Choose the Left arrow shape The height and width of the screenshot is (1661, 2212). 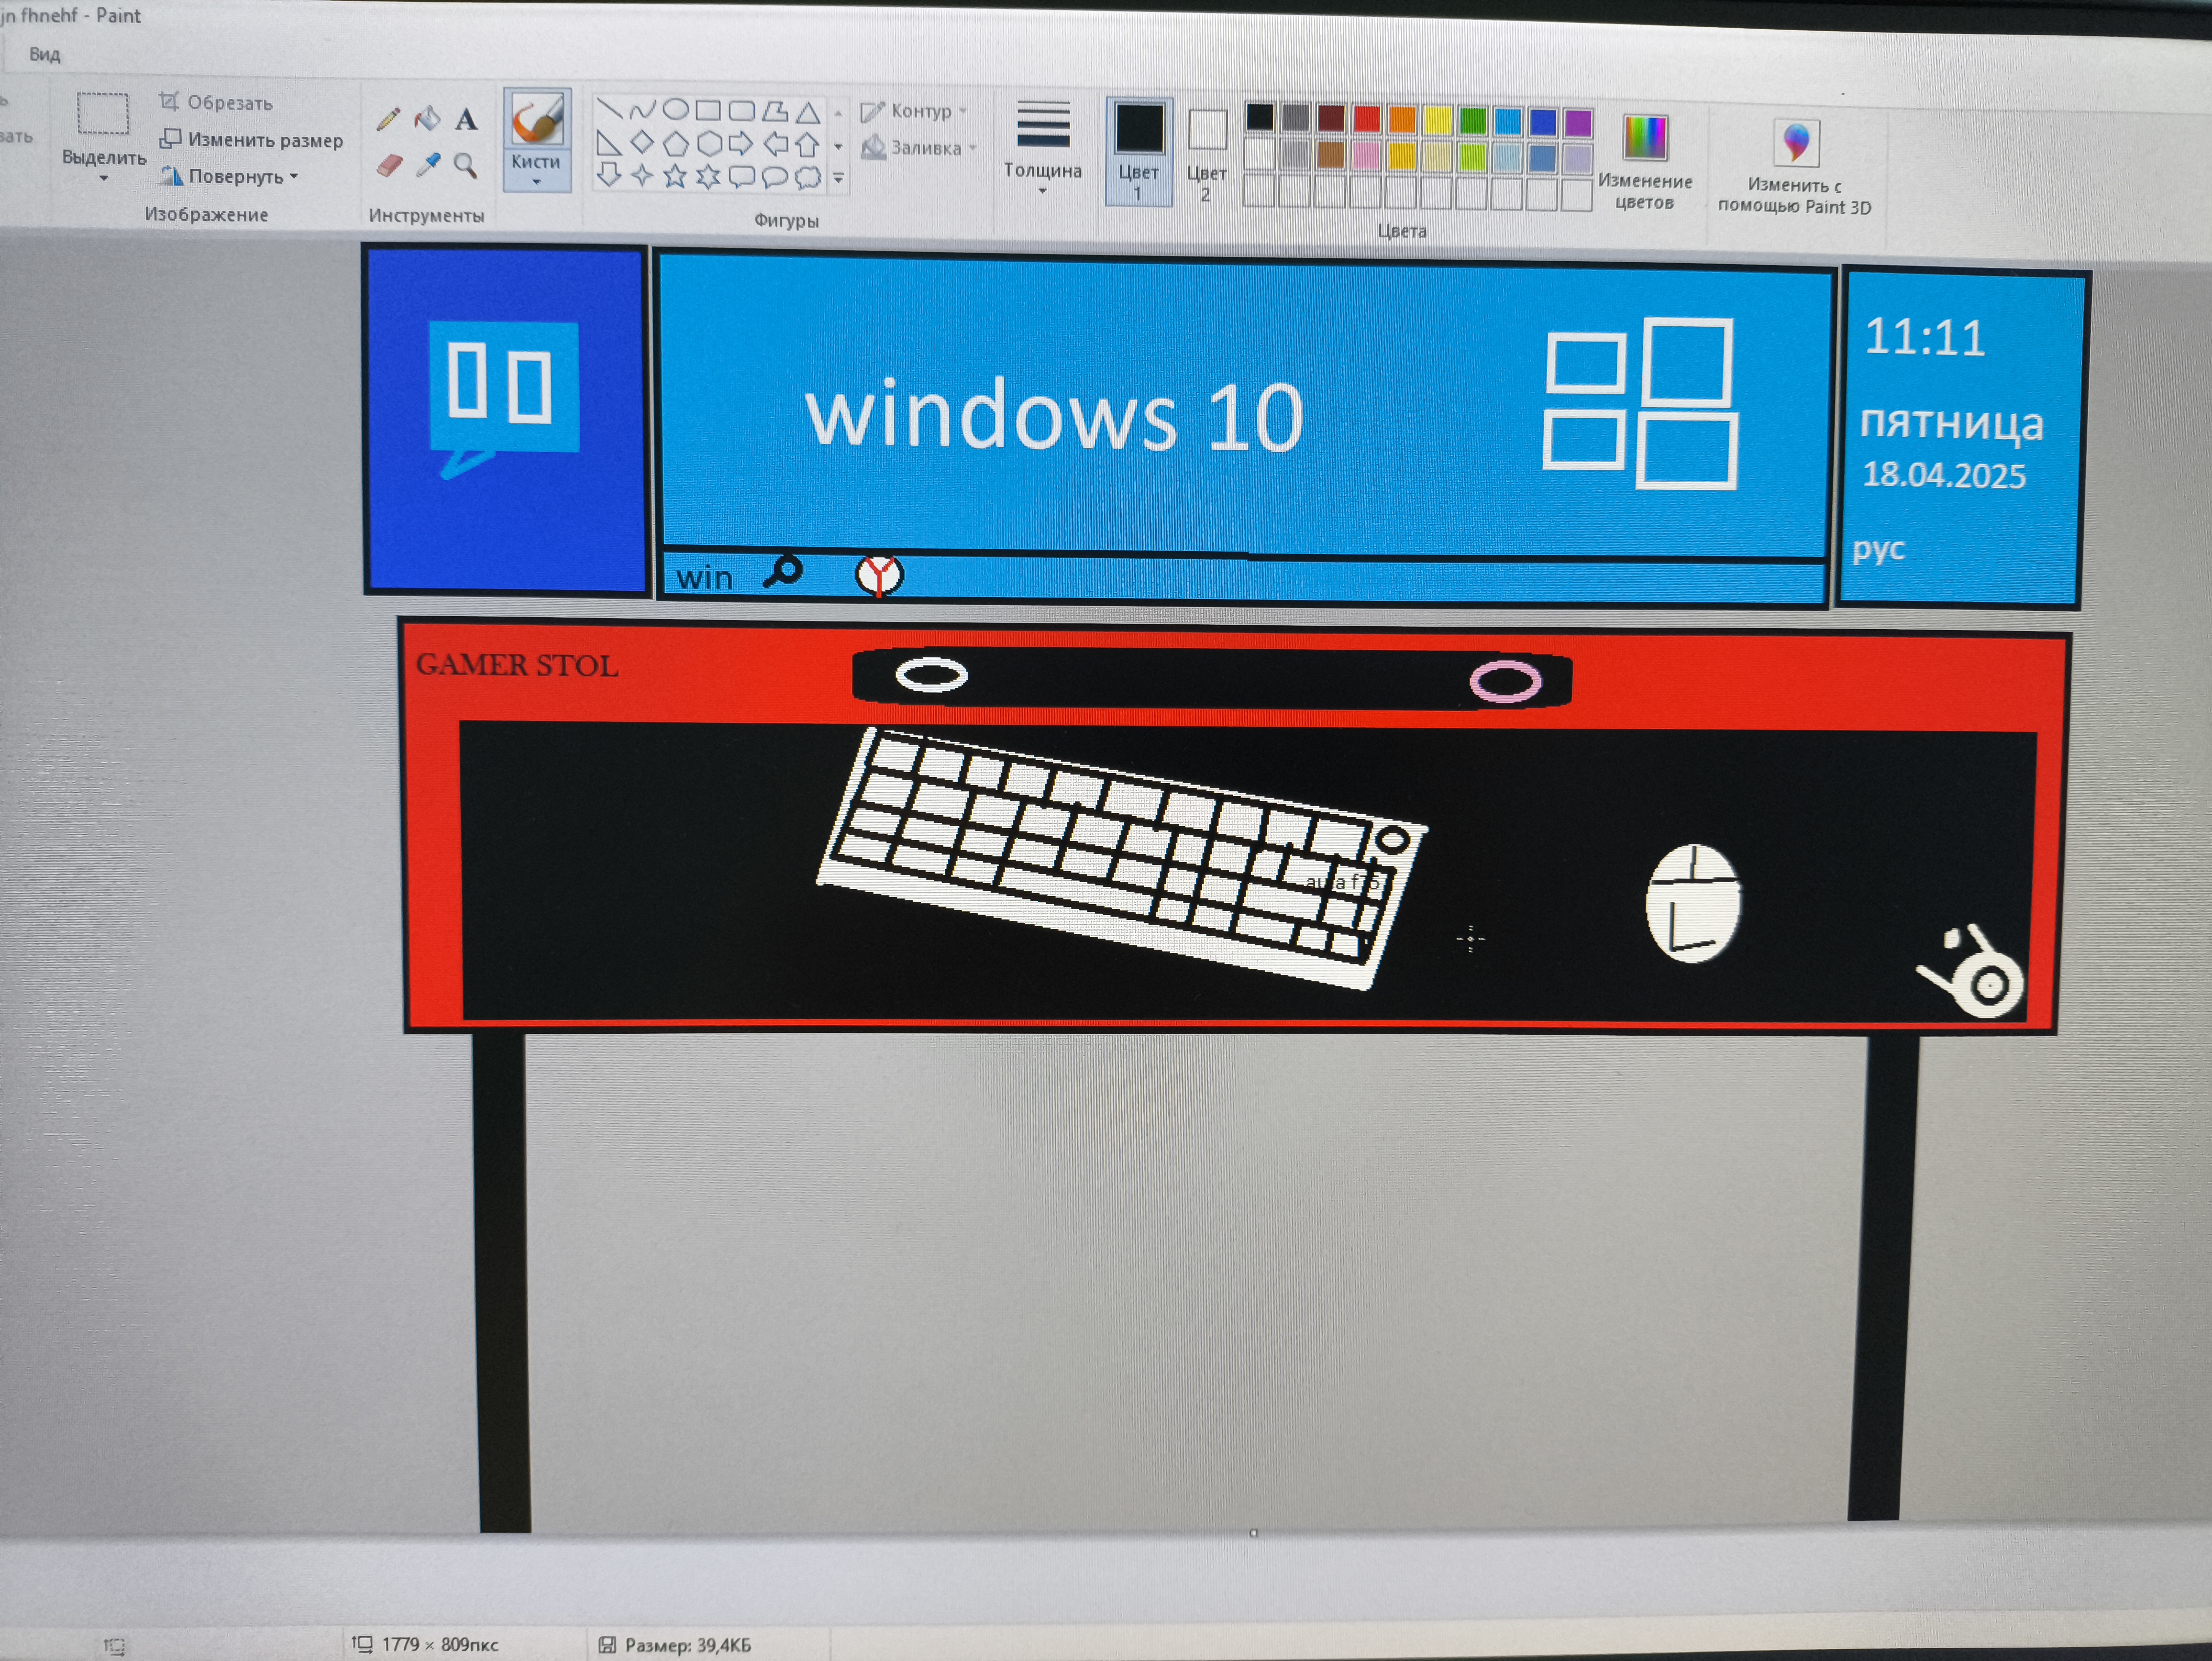coord(776,145)
